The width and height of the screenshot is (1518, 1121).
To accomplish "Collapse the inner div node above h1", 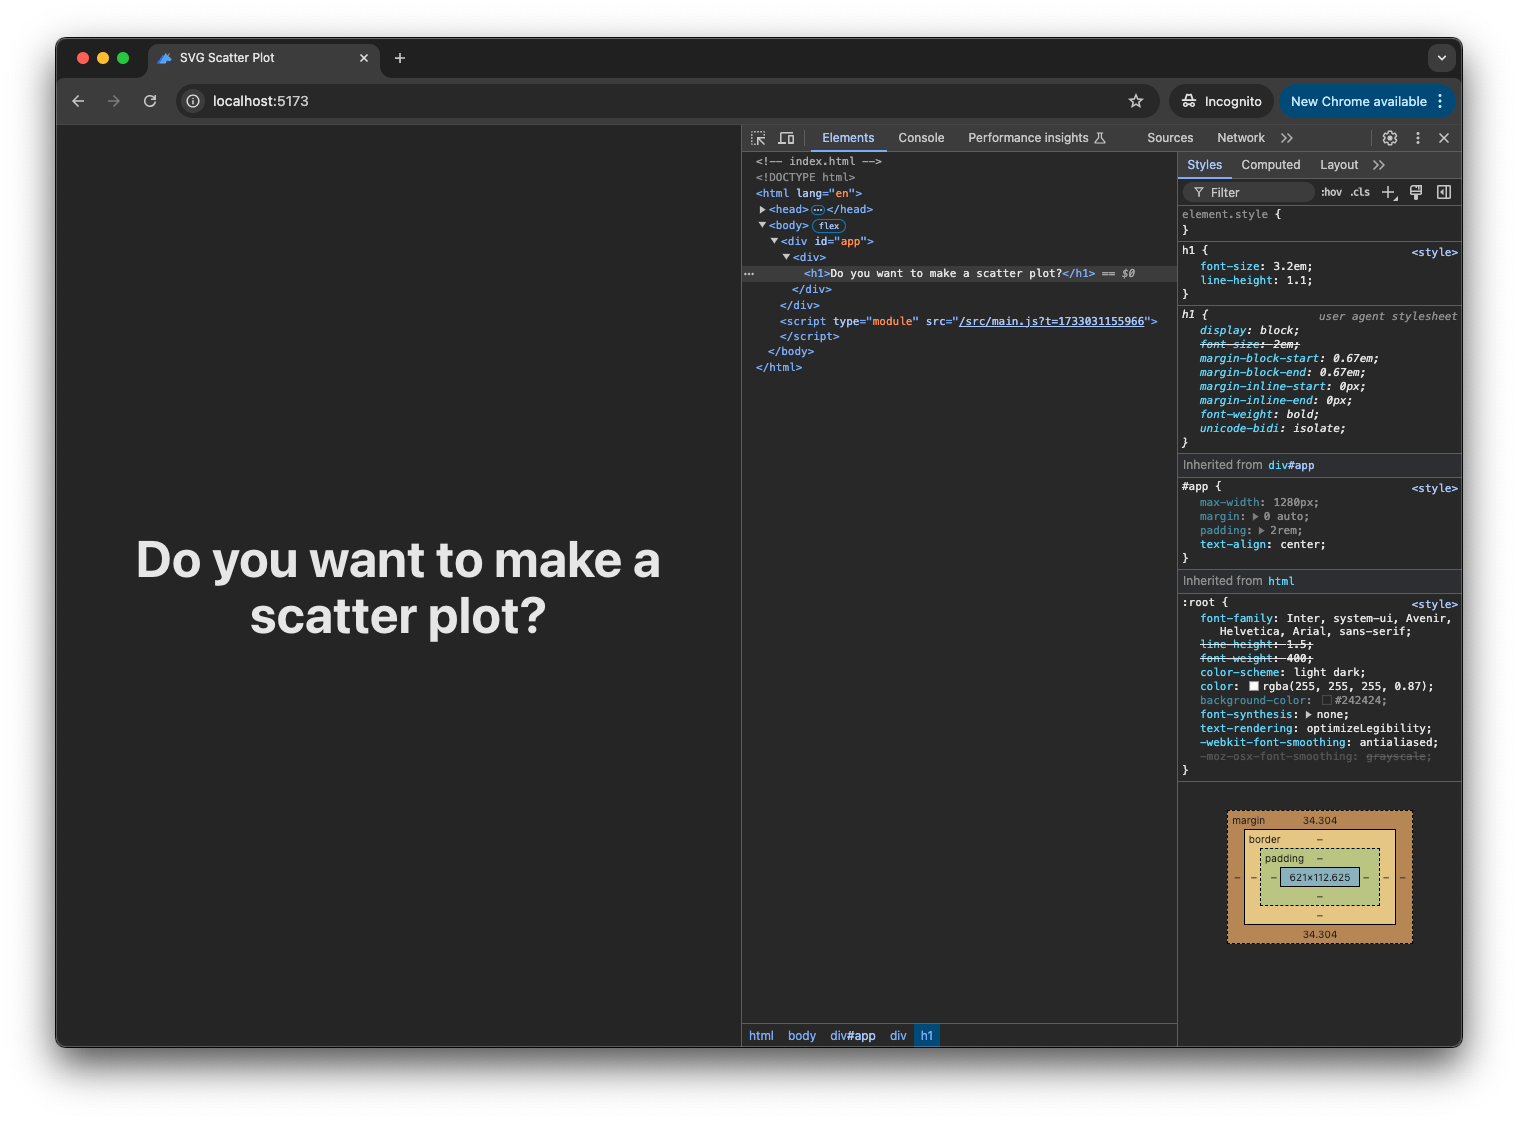I will tap(786, 258).
